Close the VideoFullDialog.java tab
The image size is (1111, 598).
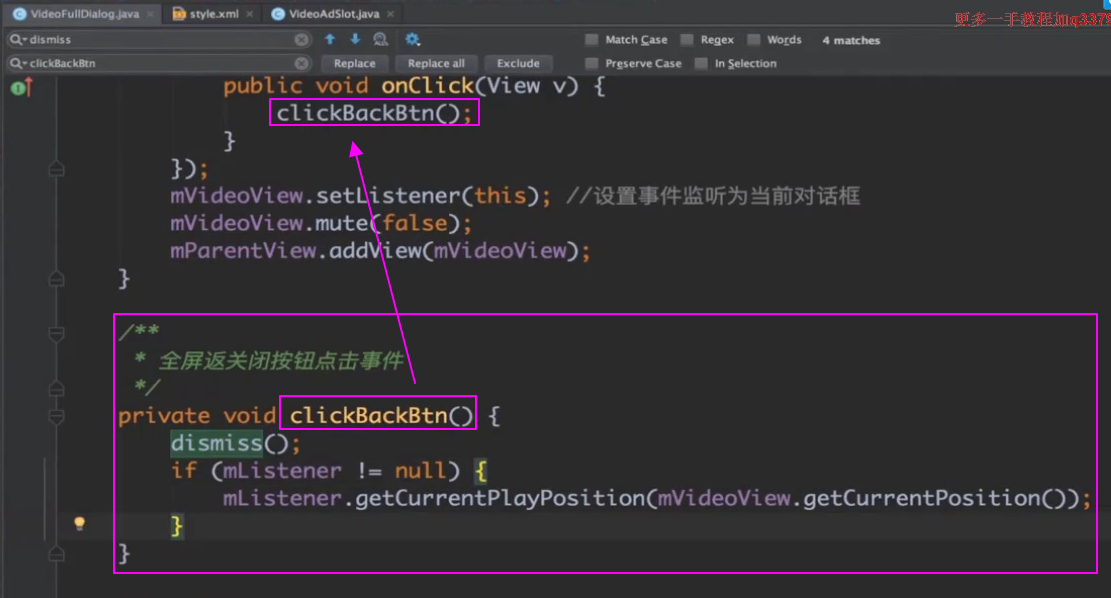150,13
